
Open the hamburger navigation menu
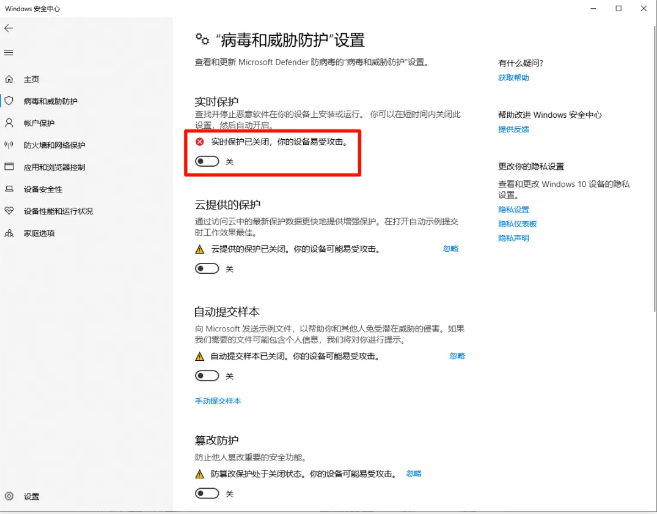pos(8,52)
